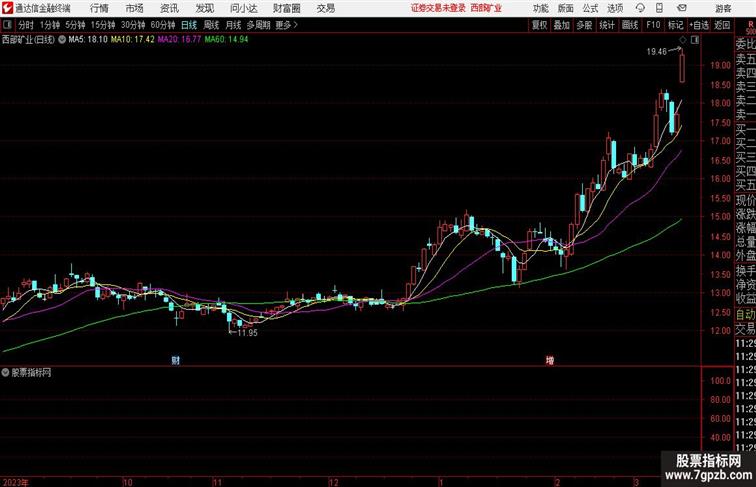
Task: Click the MA5: 18.10 label
Action: (88, 40)
